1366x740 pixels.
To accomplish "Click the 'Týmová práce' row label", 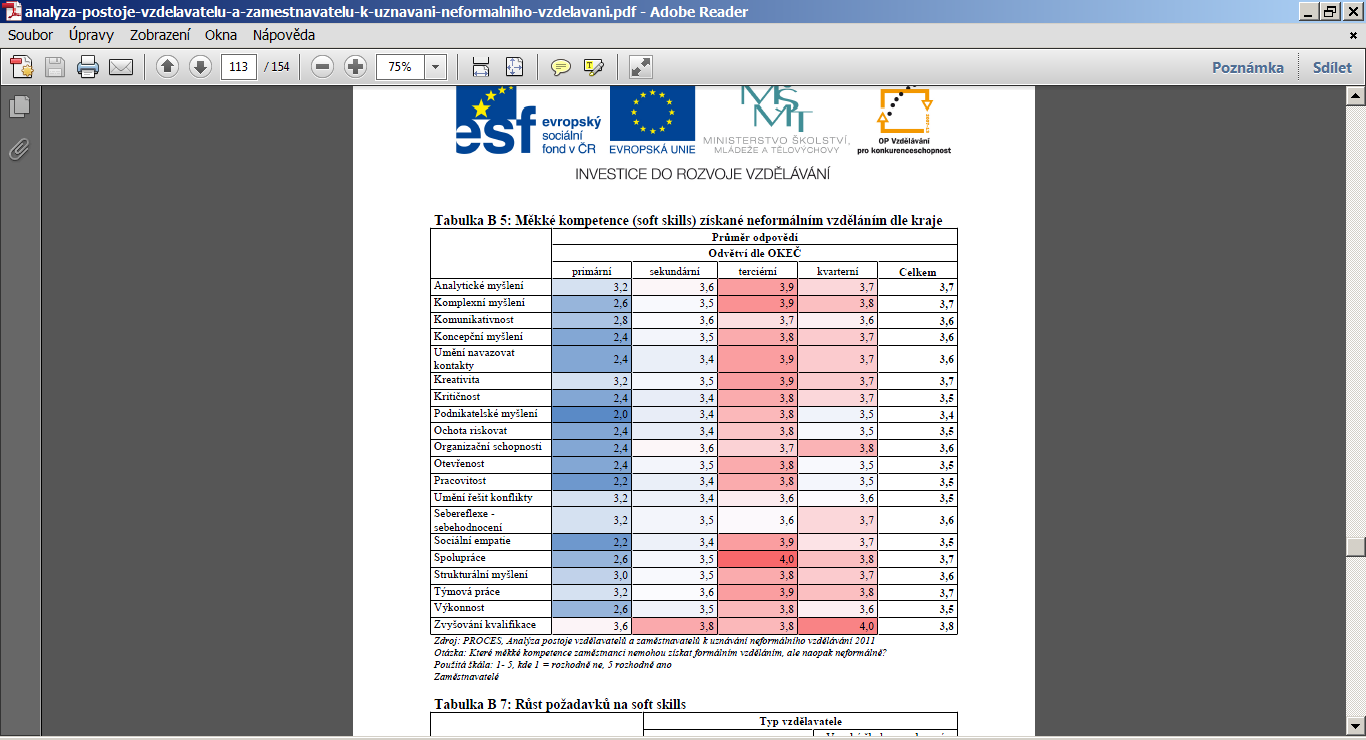I will click(x=468, y=592).
